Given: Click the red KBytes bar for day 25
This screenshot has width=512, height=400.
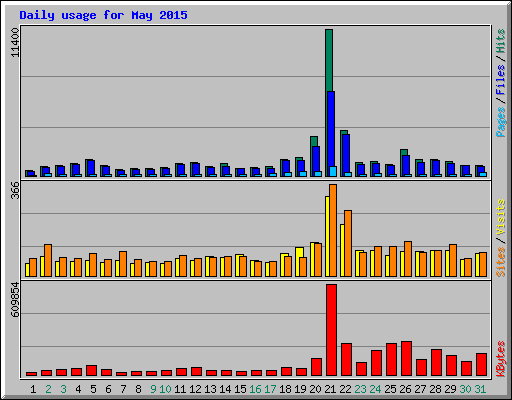Looking at the screenshot, I should (391, 360).
